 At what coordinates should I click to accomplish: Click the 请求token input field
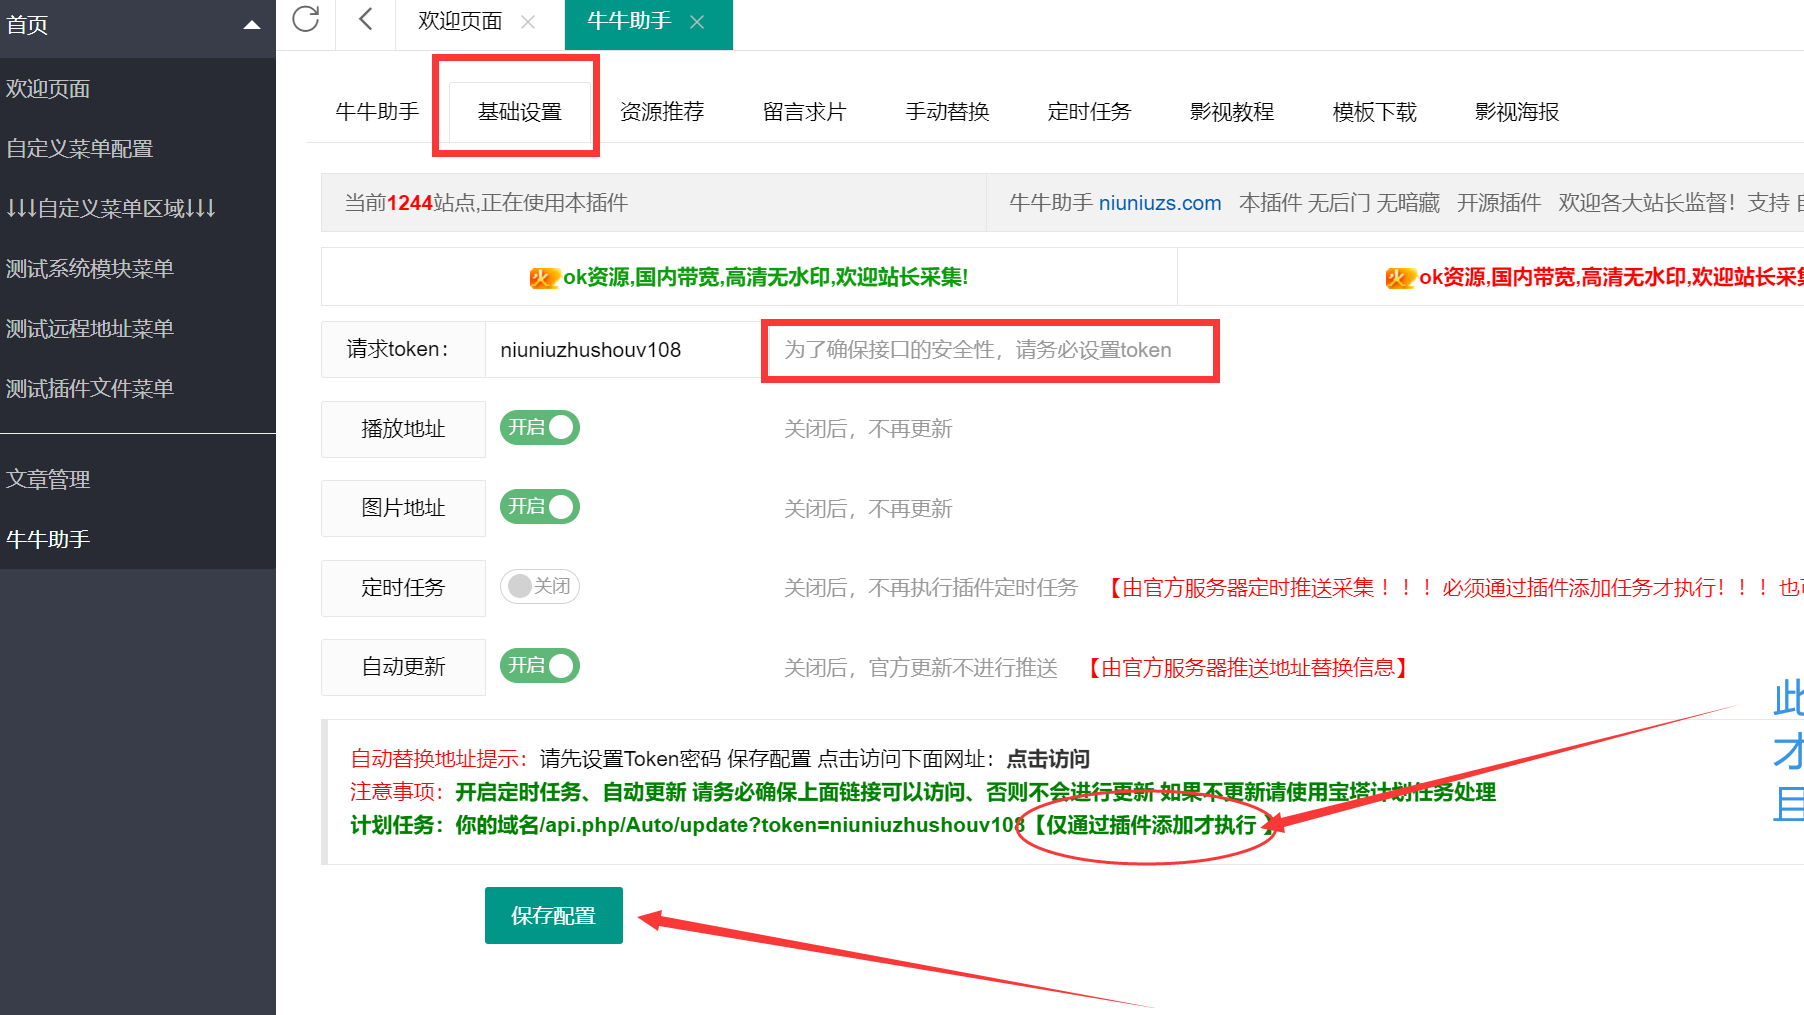(623, 350)
